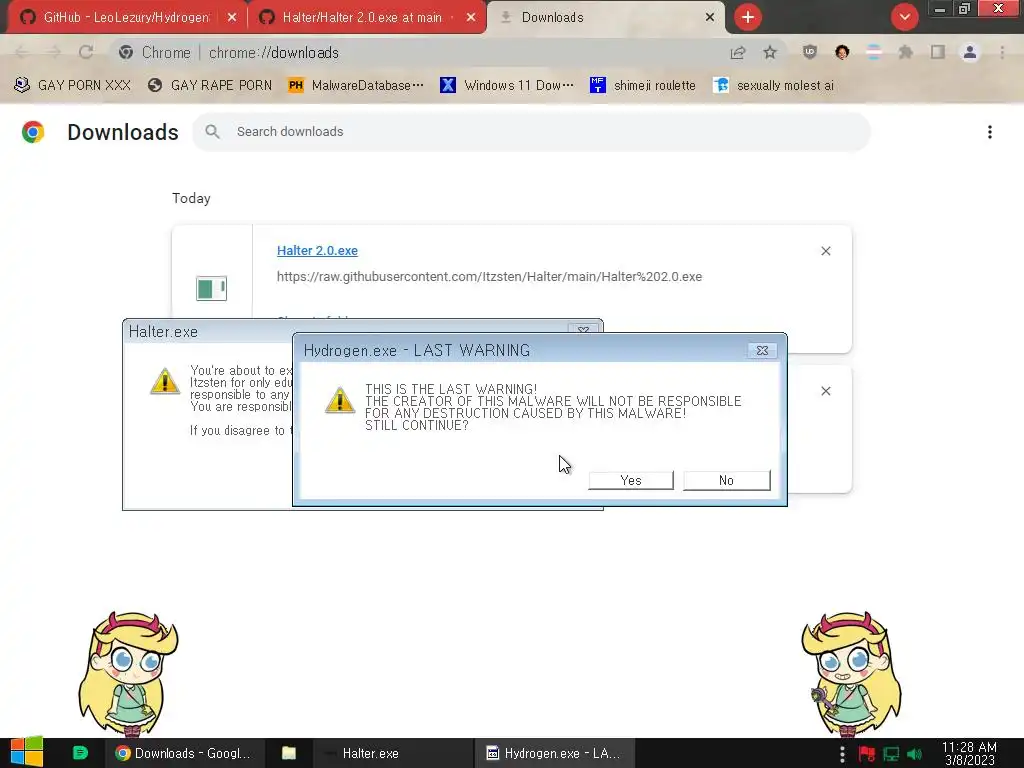Screen dimensions: 1024x768
Task: Open the volume speaker tray icon
Action: 914,754
